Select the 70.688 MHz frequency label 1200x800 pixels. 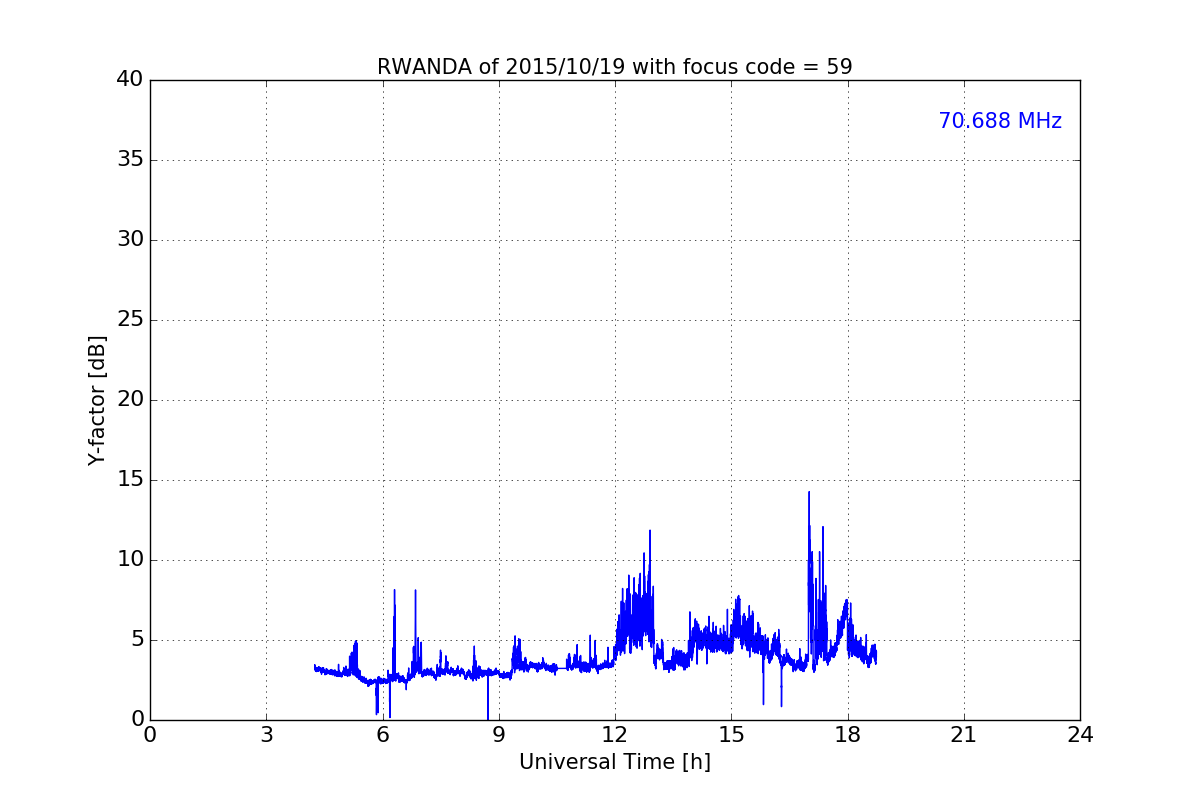point(1000,121)
